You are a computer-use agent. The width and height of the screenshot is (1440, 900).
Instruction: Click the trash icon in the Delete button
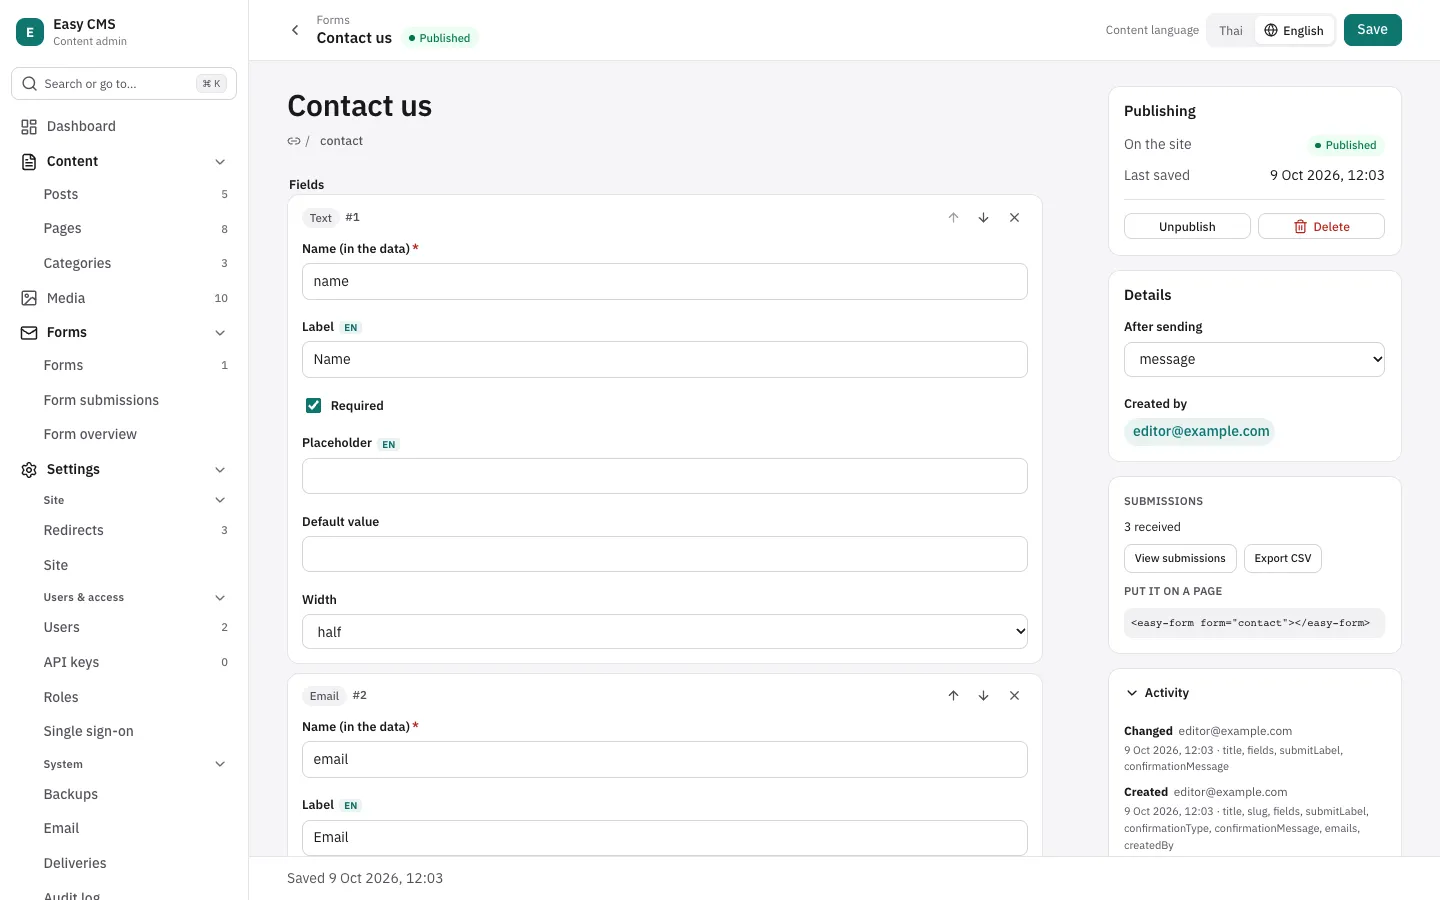(1300, 227)
